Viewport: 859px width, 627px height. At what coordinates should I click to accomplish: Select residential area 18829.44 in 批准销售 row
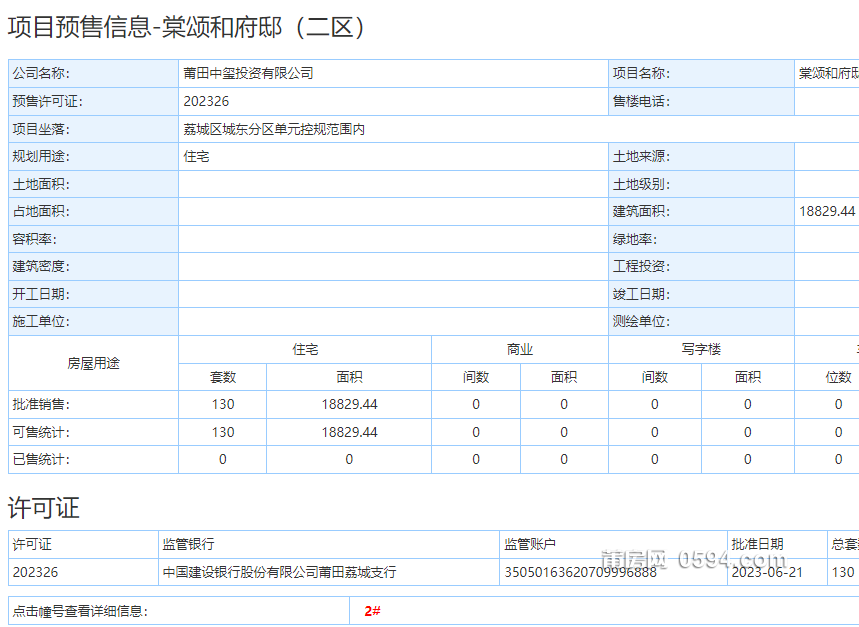click(350, 405)
